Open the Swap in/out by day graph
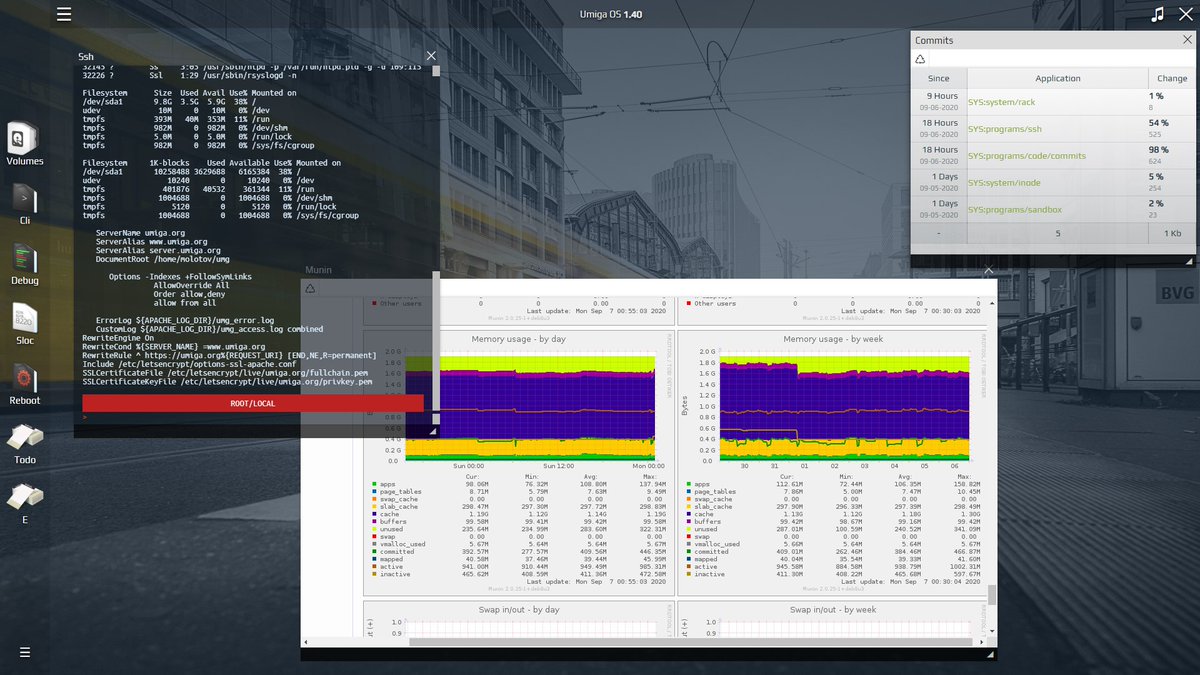 click(x=517, y=618)
